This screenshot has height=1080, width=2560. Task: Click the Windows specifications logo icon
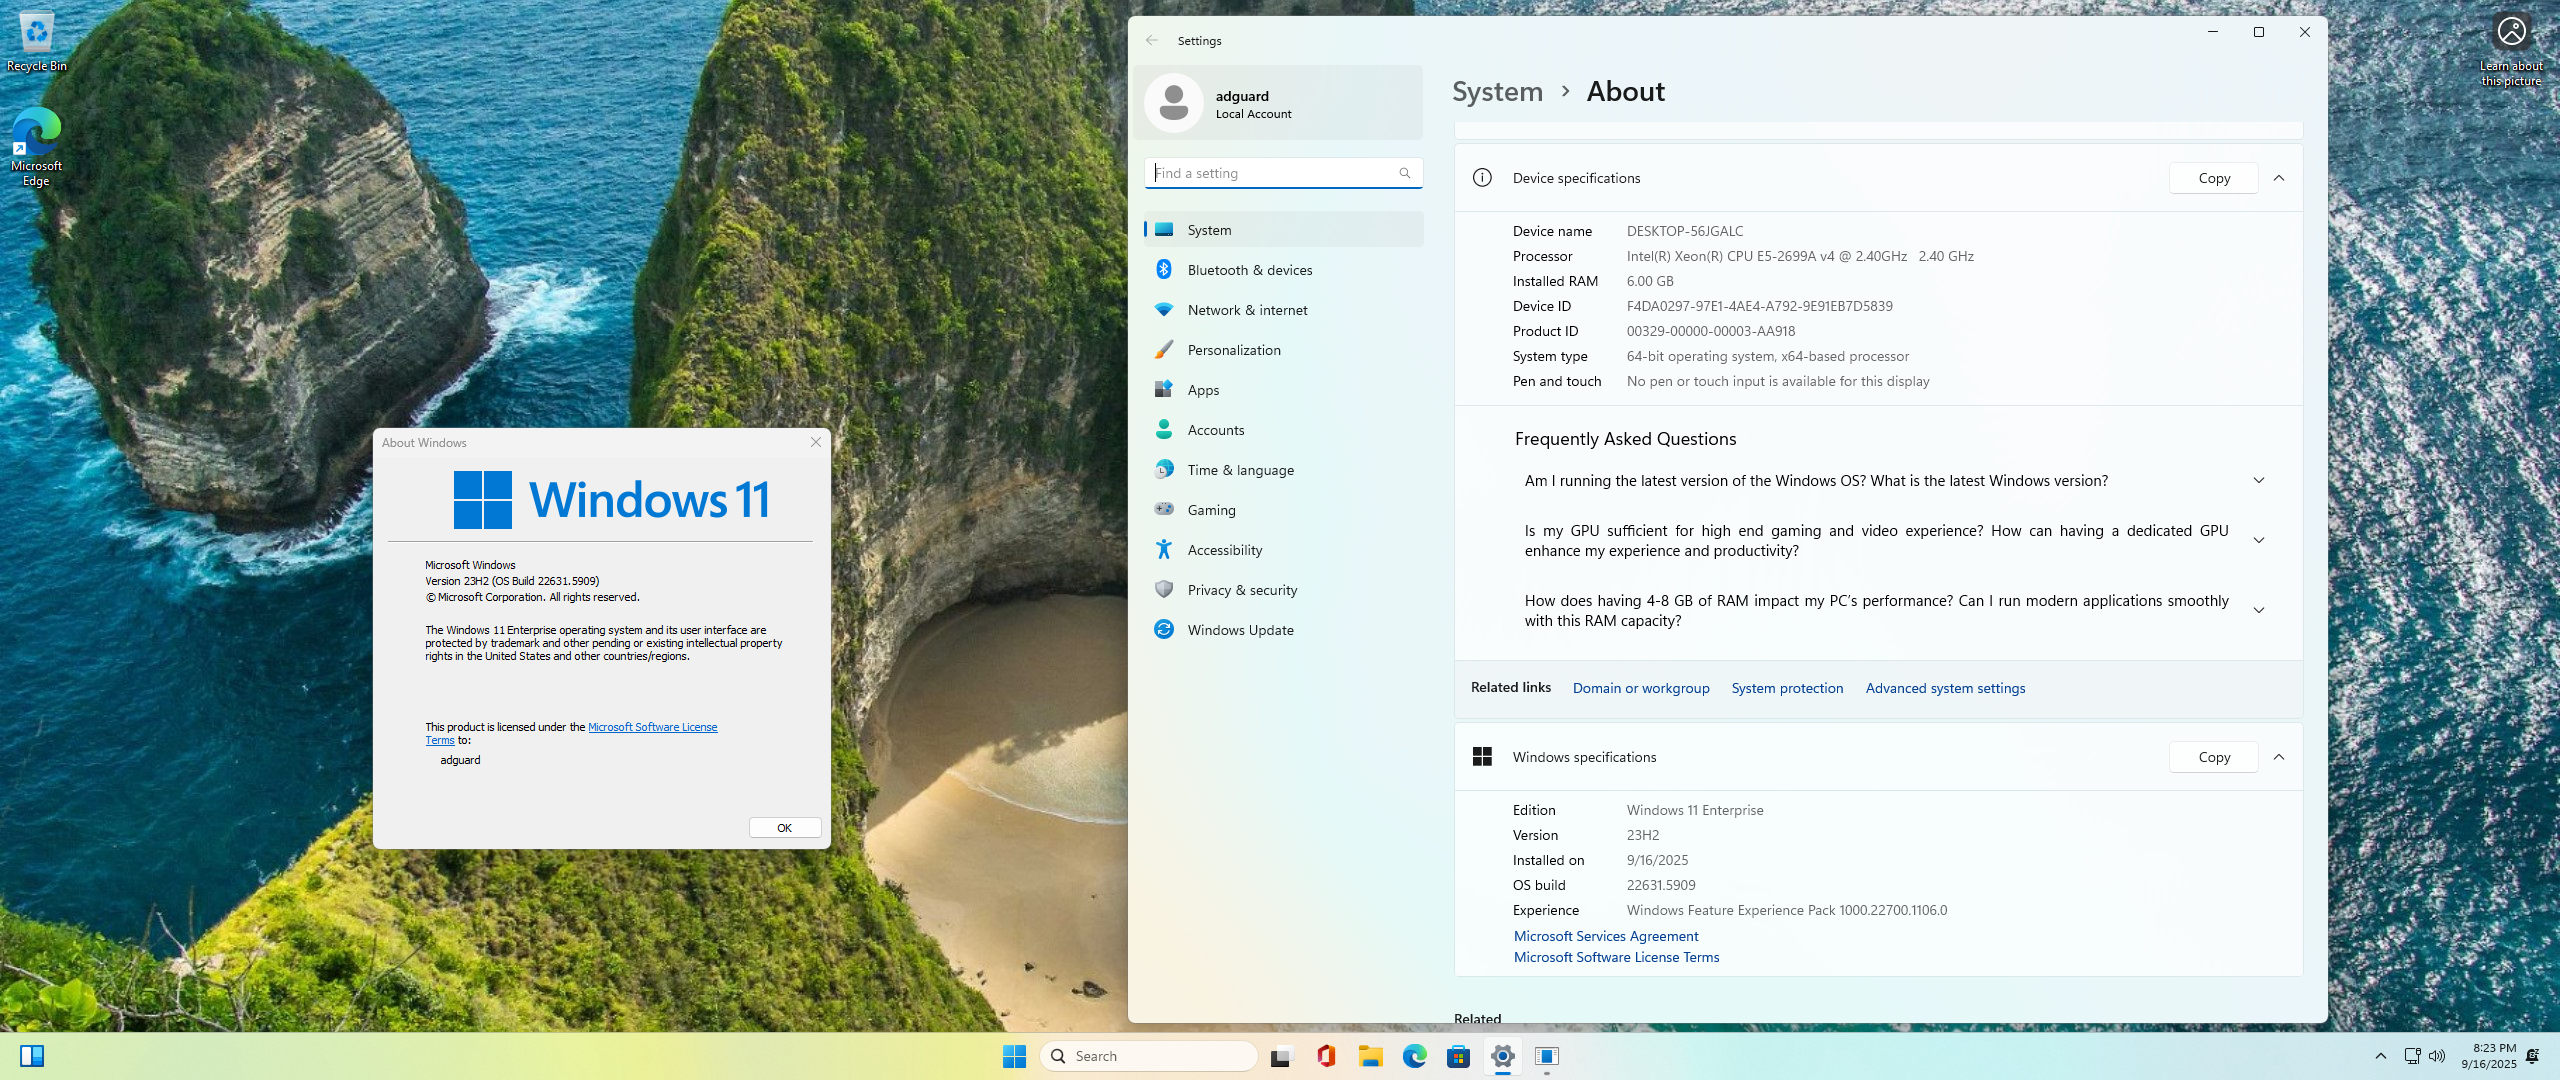click(1482, 757)
